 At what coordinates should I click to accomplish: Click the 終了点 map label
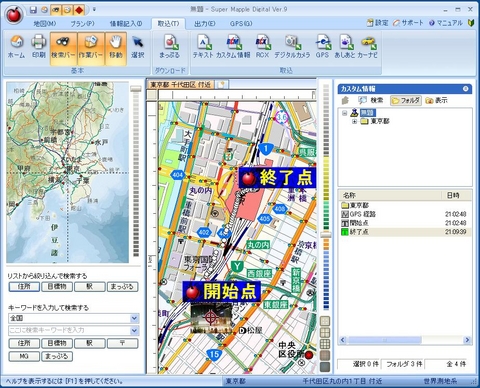click(277, 178)
